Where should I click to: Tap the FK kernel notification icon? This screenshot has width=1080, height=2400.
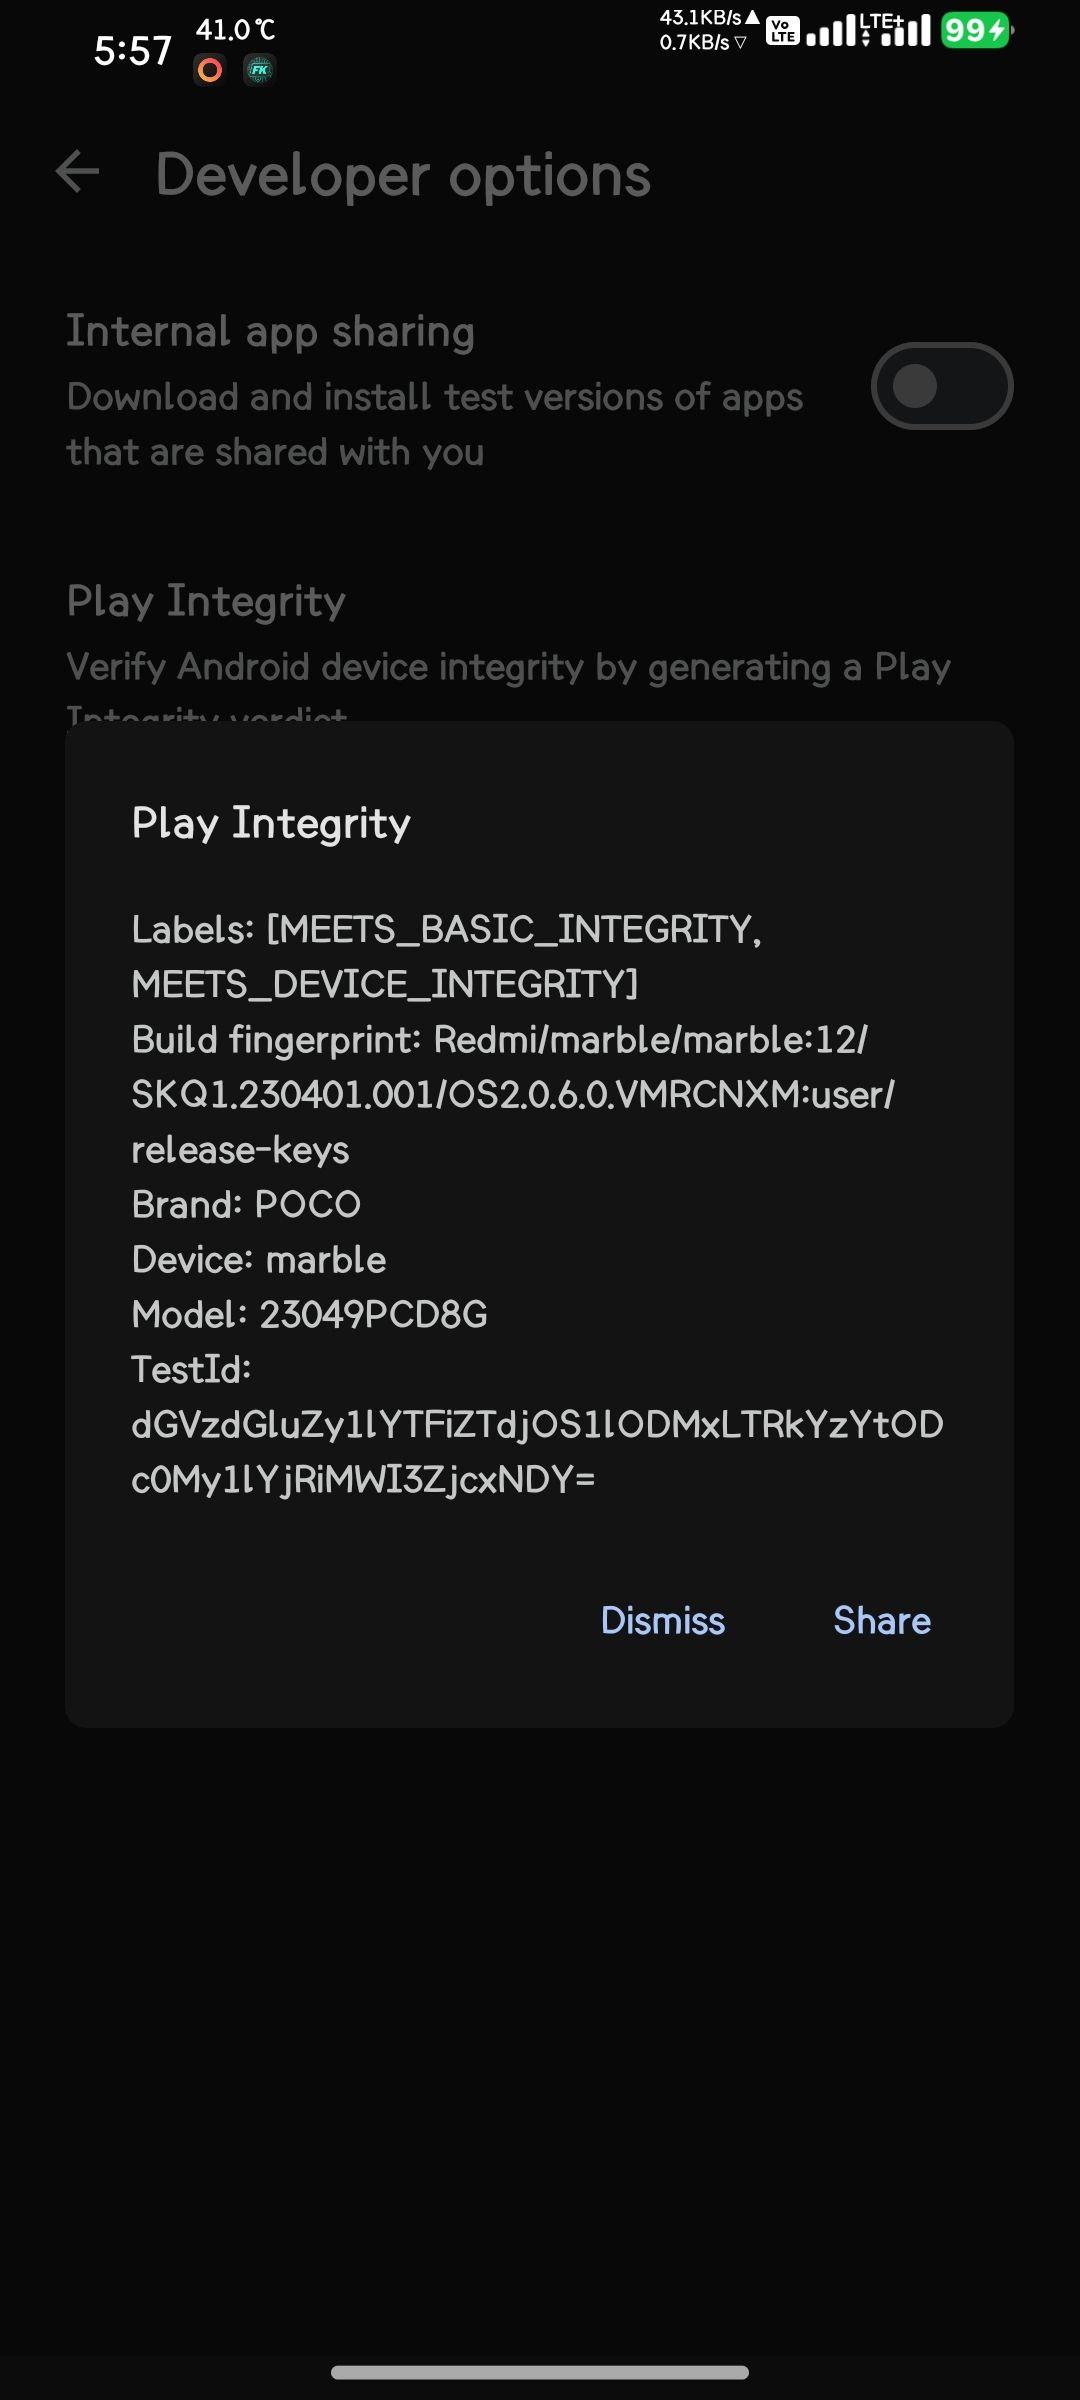tap(260, 70)
